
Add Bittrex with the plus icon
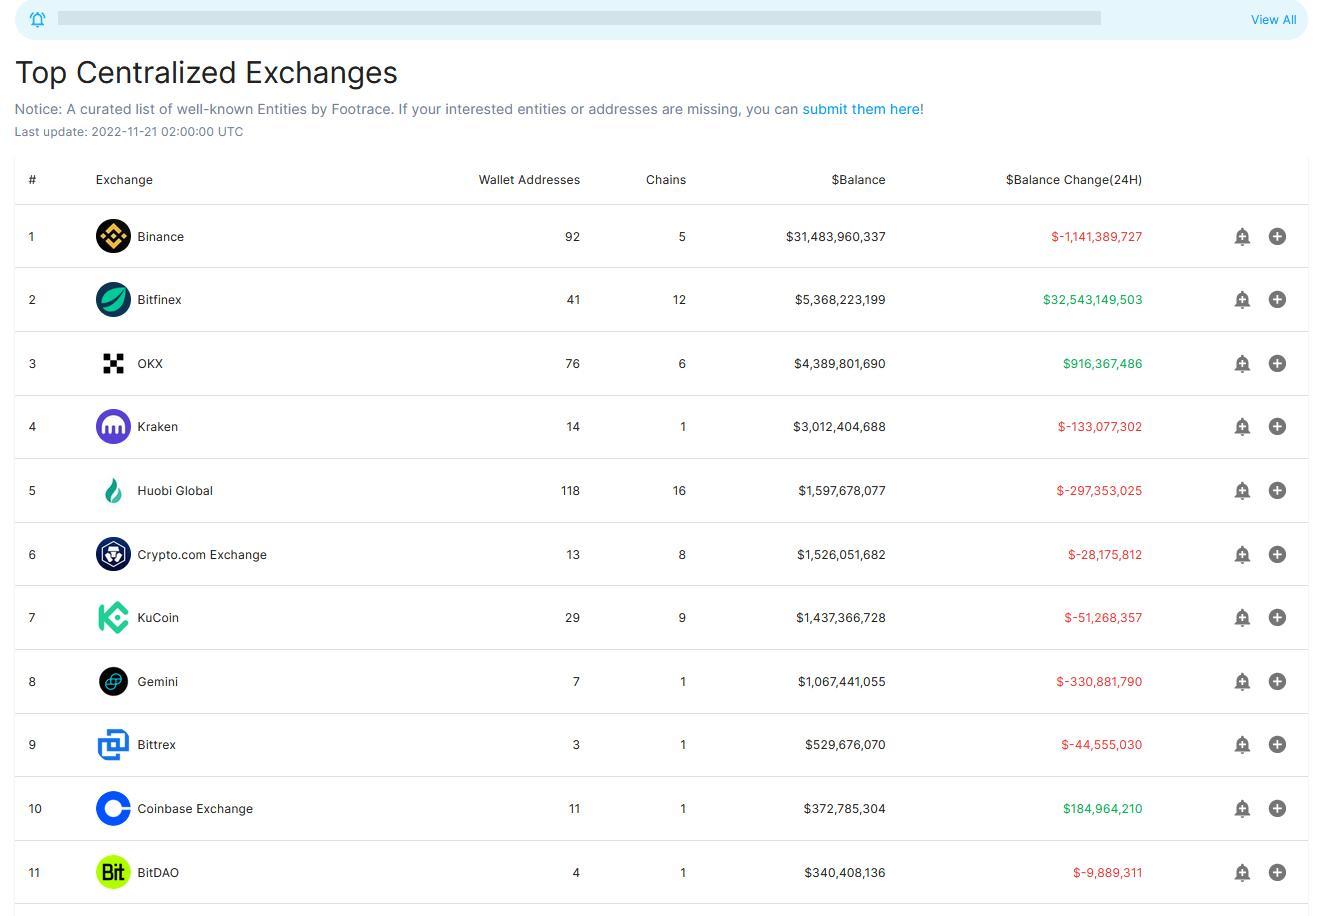pyautogui.click(x=1277, y=745)
